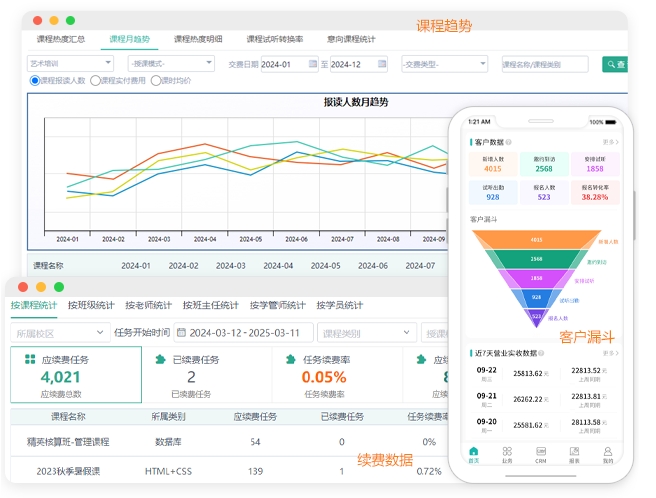The image size is (656, 498).
Task: Select the 课程实付费用 radio option
Action: (95, 81)
